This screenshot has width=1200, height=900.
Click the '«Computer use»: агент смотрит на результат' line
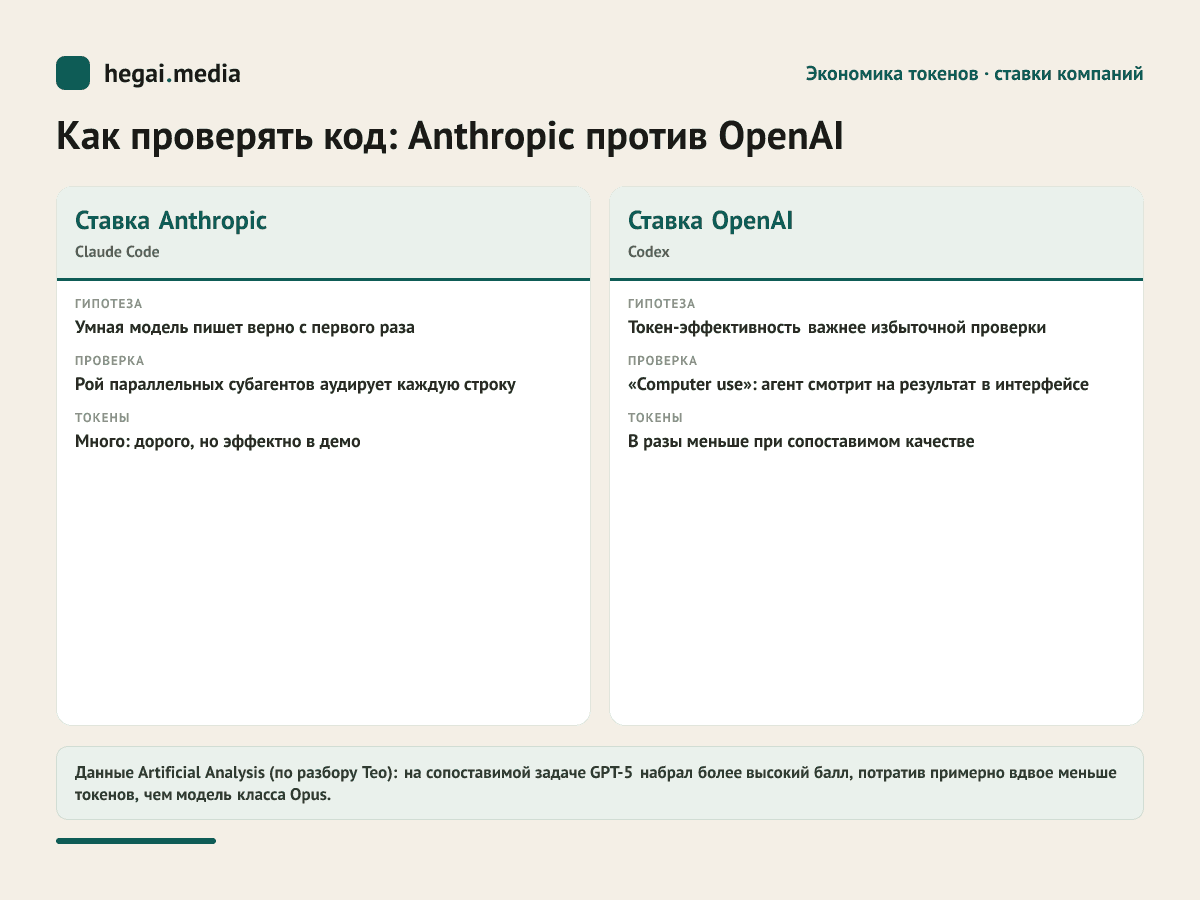pyautogui.click(x=858, y=384)
